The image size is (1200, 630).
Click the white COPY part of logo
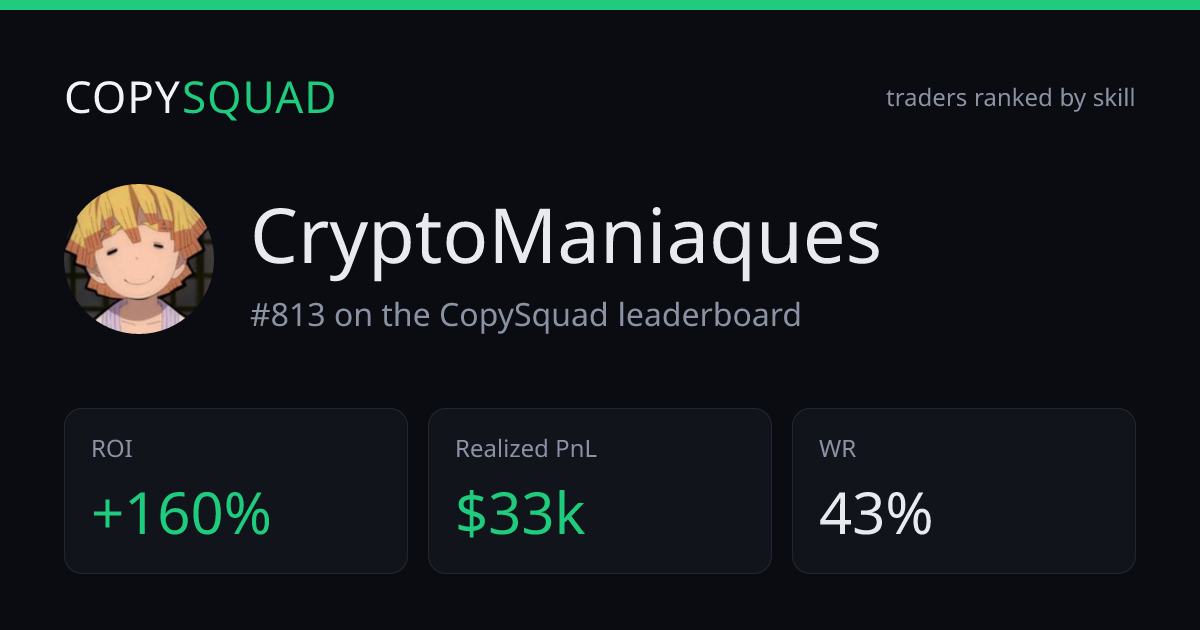coord(123,98)
